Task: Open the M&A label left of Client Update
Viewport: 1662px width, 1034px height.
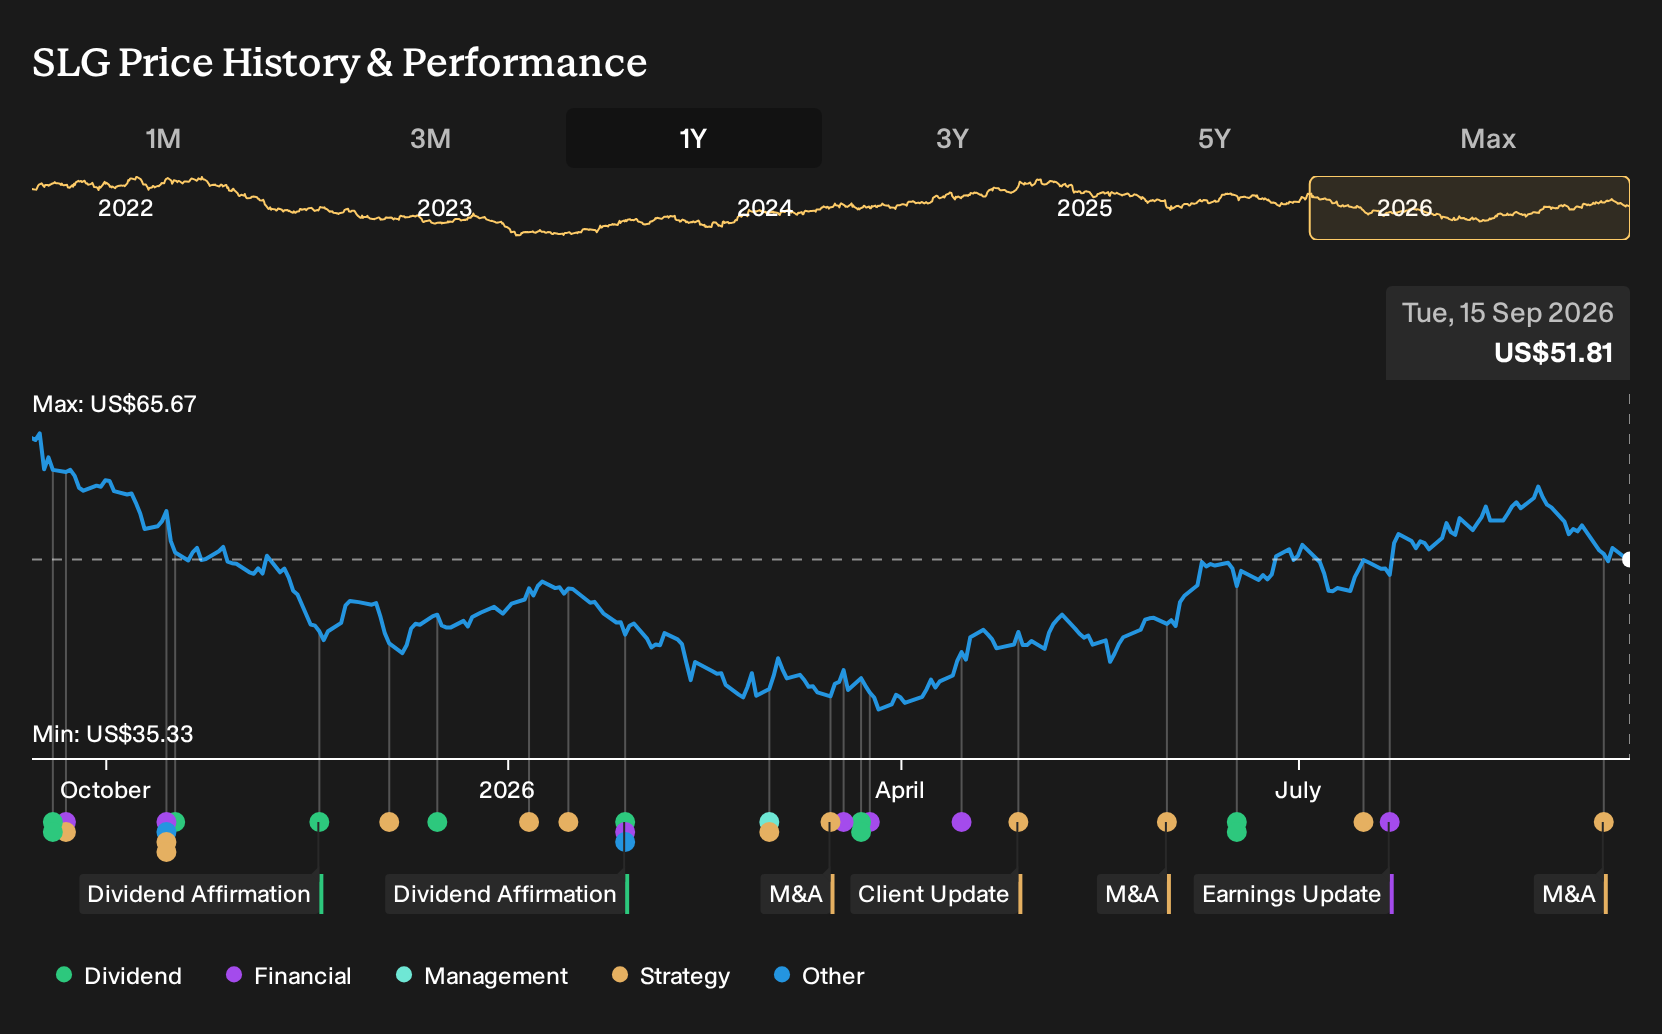Action: coord(798,894)
